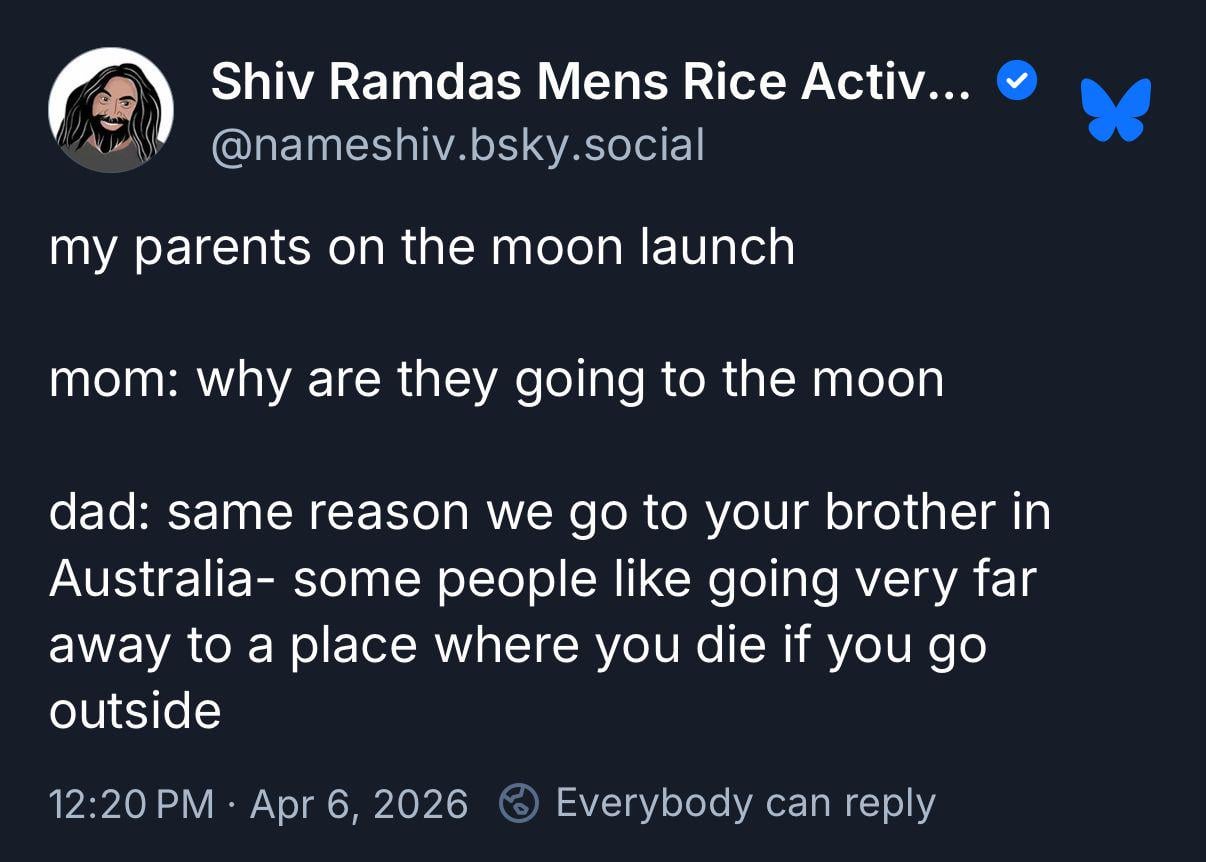1206x862 pixels.
Task: Click the blue verified checkmark badge
Action: coord(1018,82)
